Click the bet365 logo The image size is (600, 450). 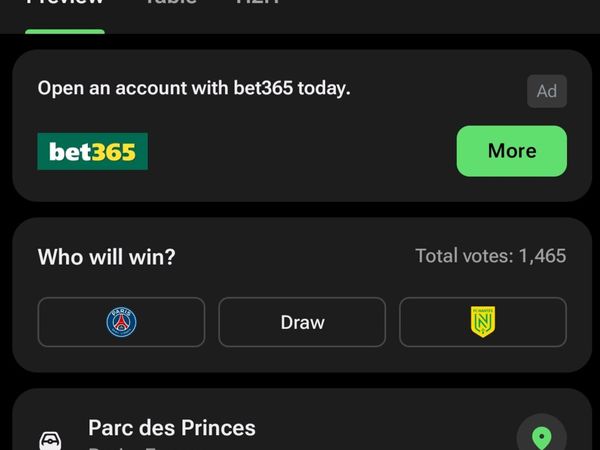[x=92, y=151]
